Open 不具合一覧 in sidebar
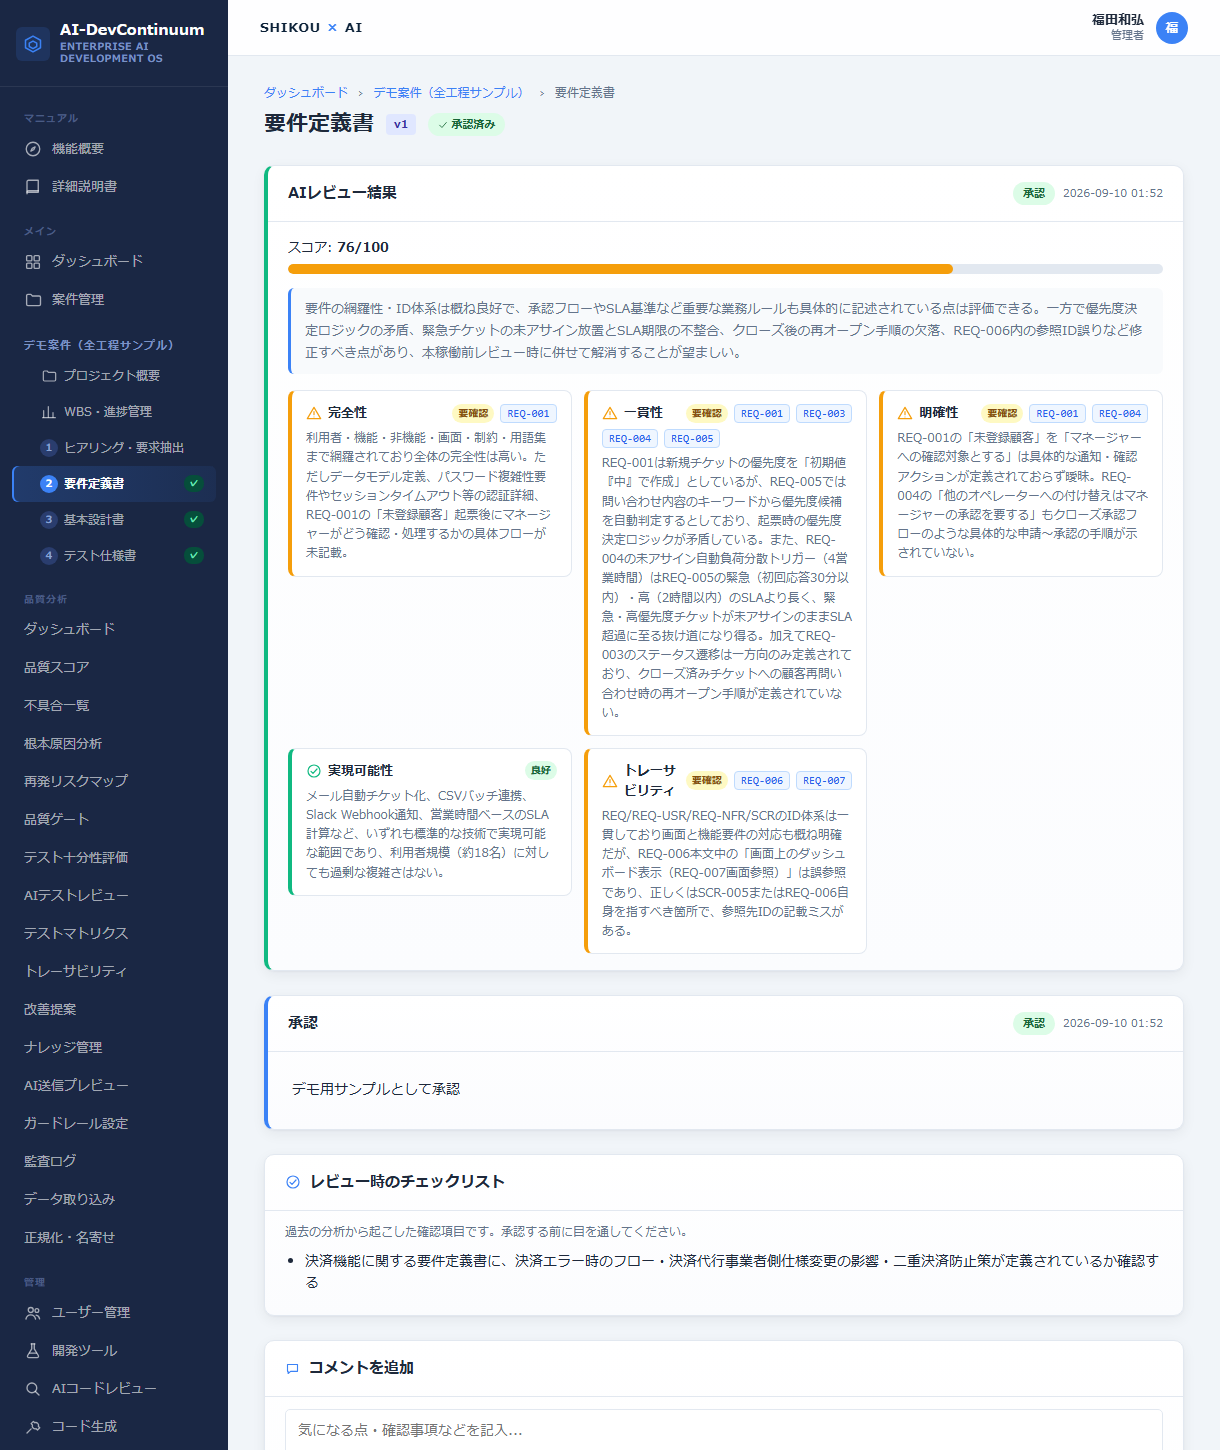Screen dimensions: 1220x1450 [57, 706]
